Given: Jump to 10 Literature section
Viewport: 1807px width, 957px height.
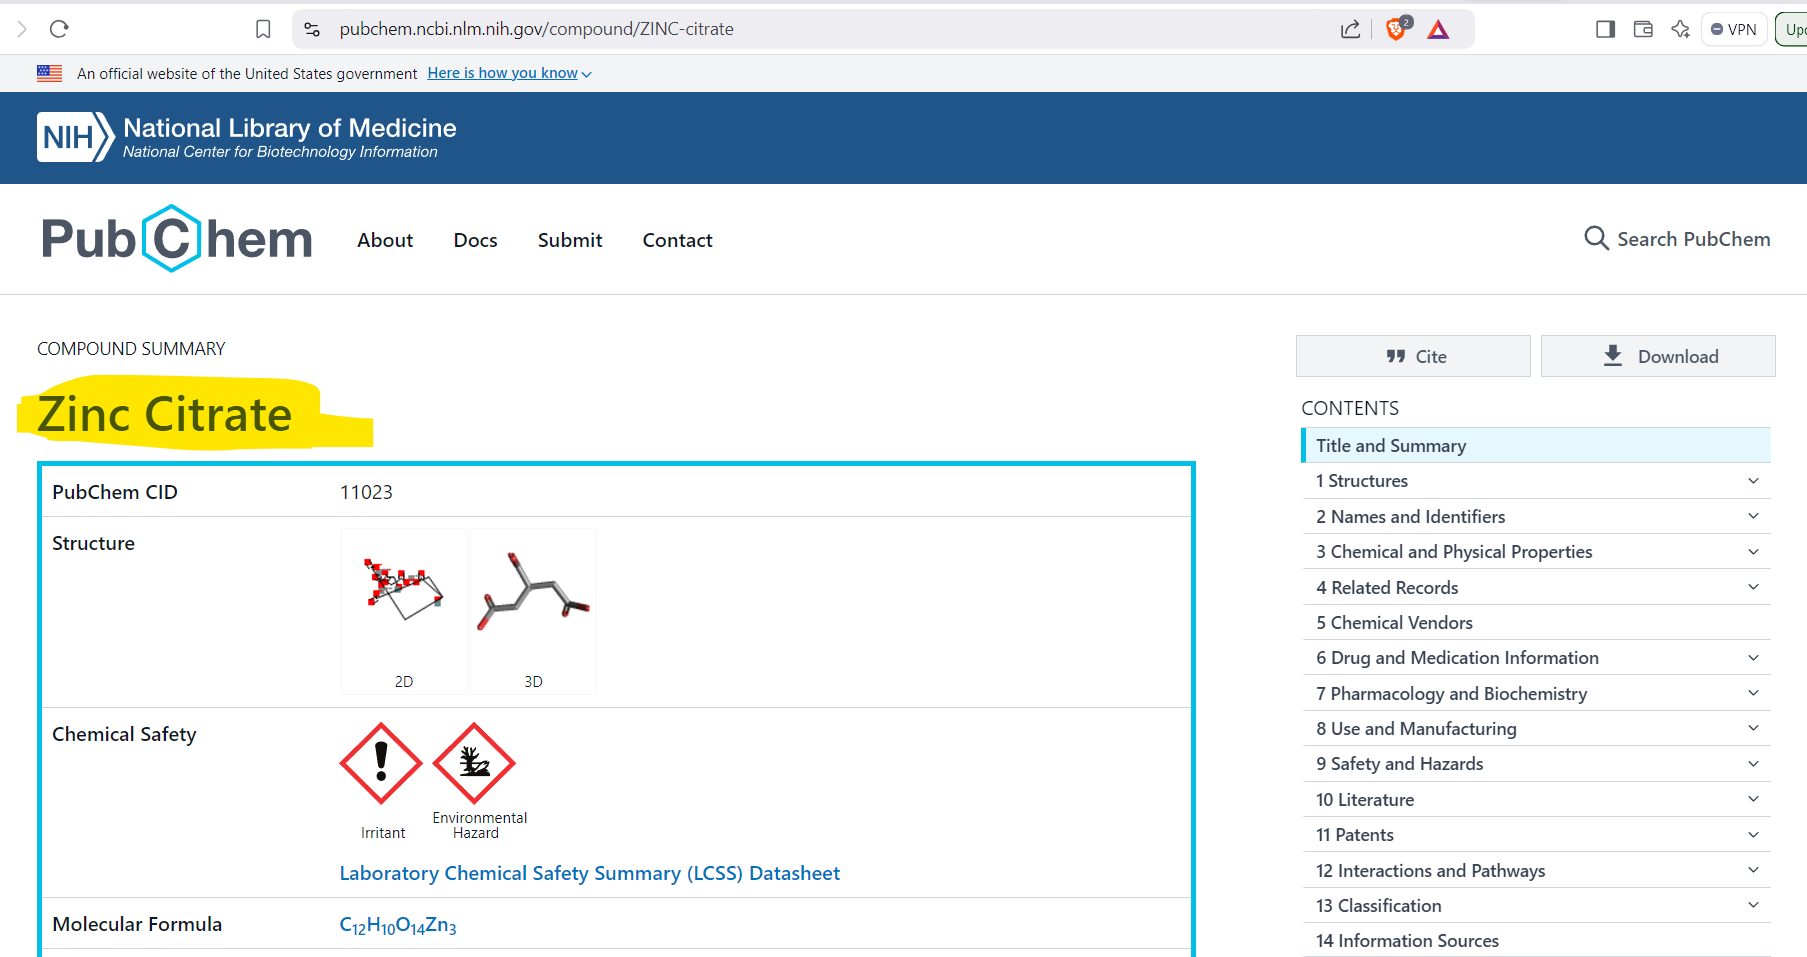Looking at the screenshot, I should pos(1365,799).
